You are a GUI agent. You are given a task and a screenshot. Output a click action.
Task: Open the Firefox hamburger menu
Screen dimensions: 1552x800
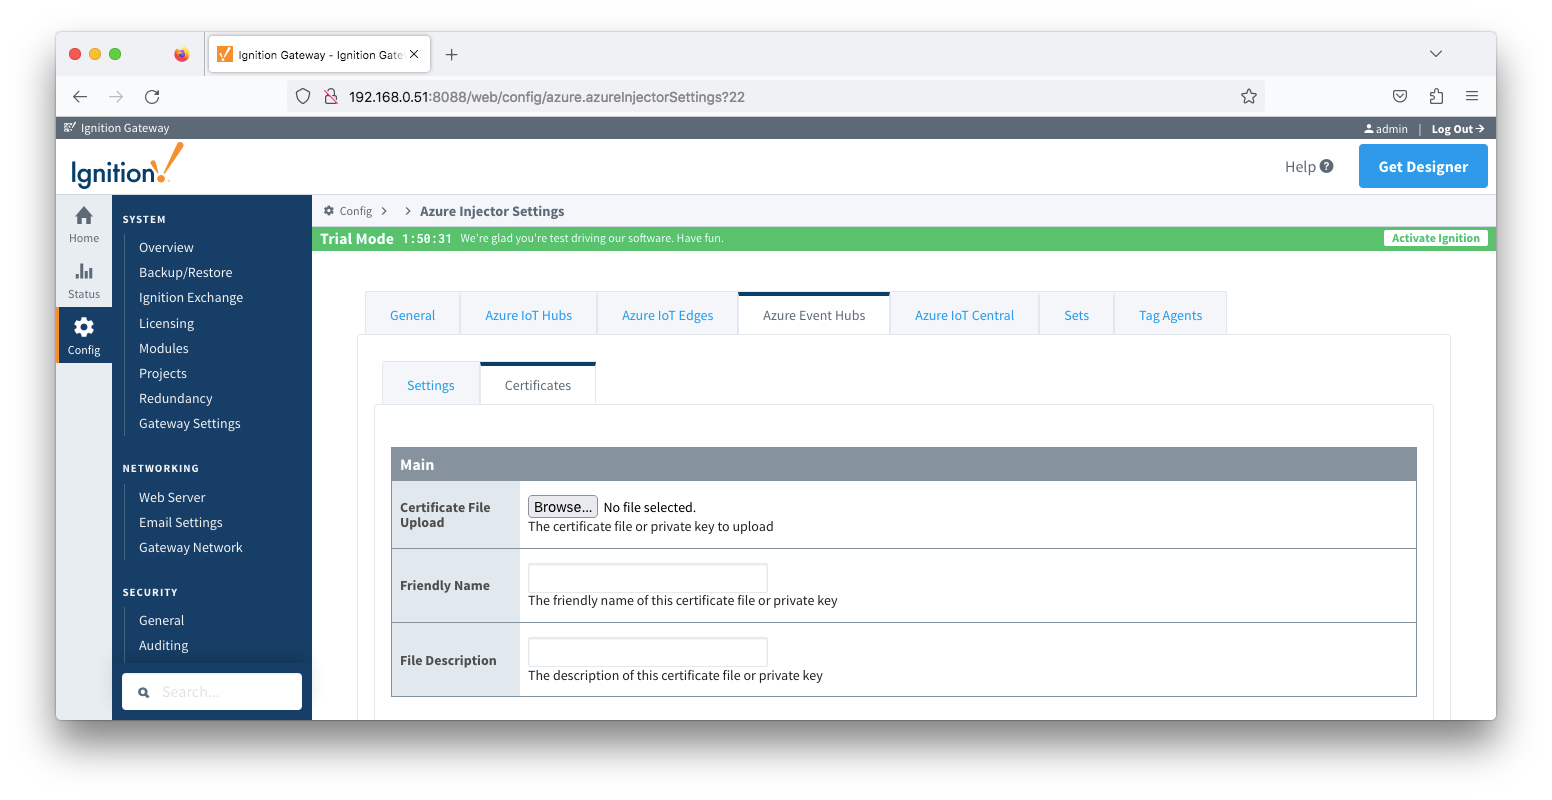pos(1472,97)
